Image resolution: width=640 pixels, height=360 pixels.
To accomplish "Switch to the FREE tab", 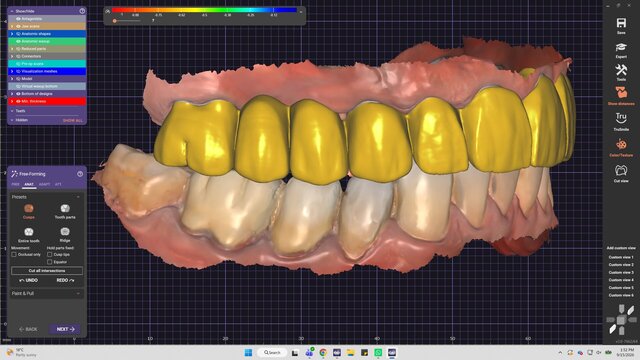I will click(16, 184).
